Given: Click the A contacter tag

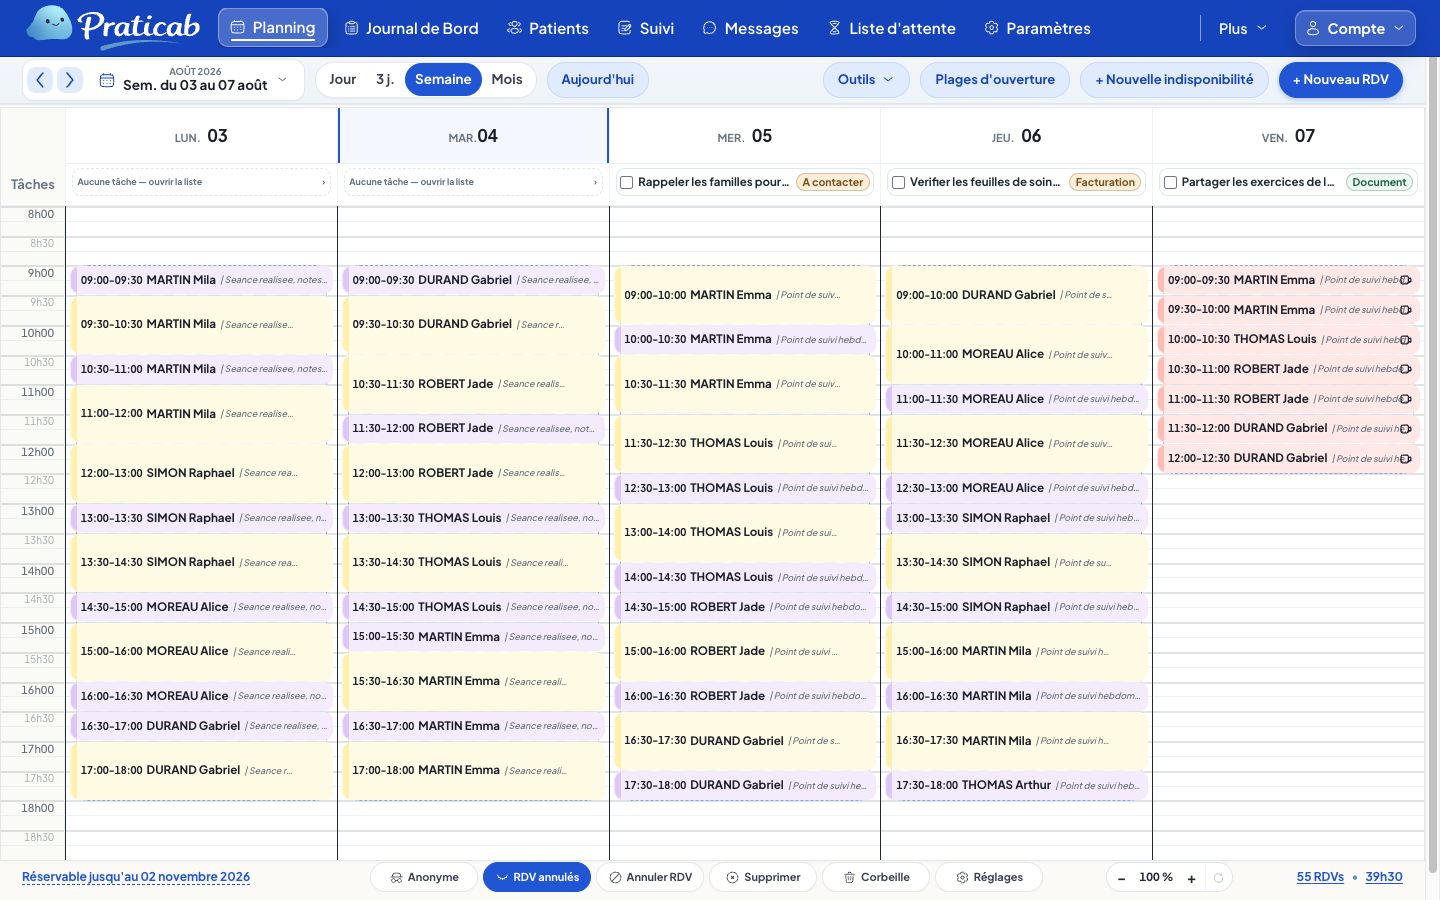Looking at the screenshot, I should [832, 182].
